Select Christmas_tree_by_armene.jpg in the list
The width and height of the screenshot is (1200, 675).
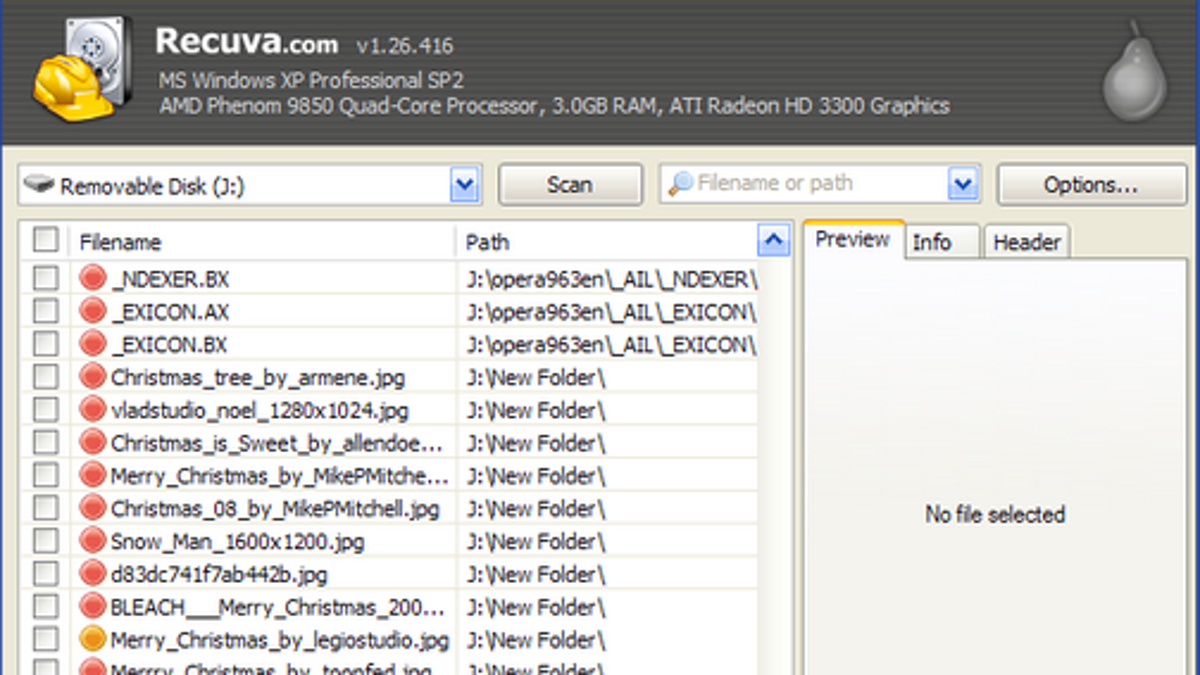[x=258, y=378]
